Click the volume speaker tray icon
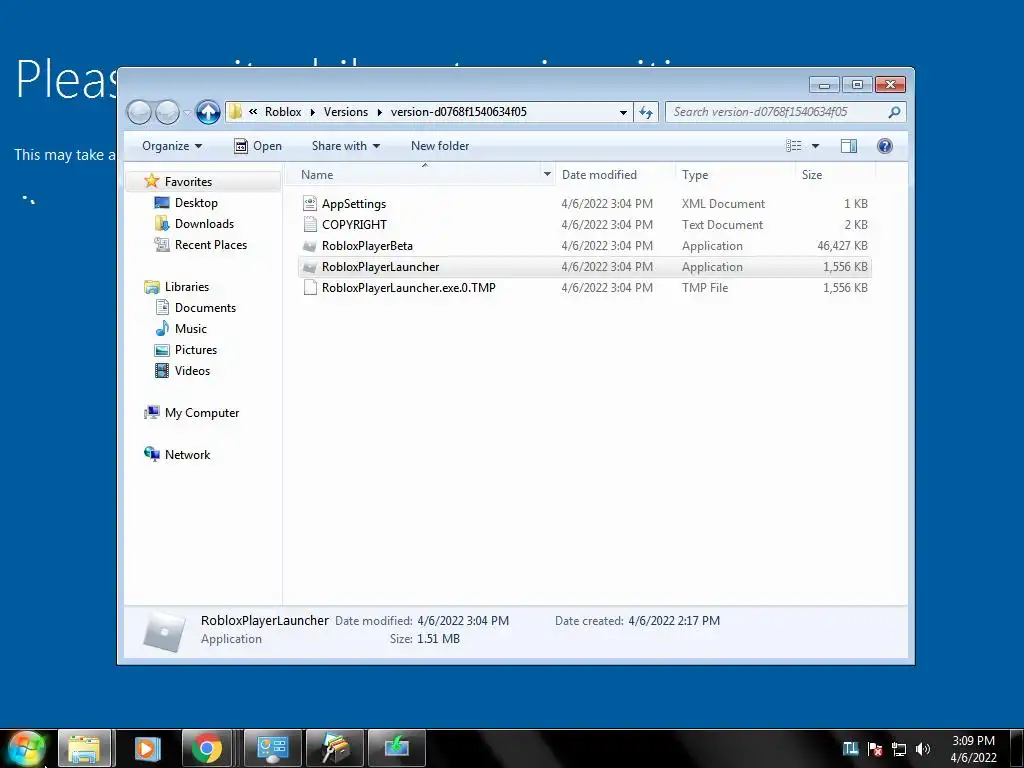 coord(923,749)
